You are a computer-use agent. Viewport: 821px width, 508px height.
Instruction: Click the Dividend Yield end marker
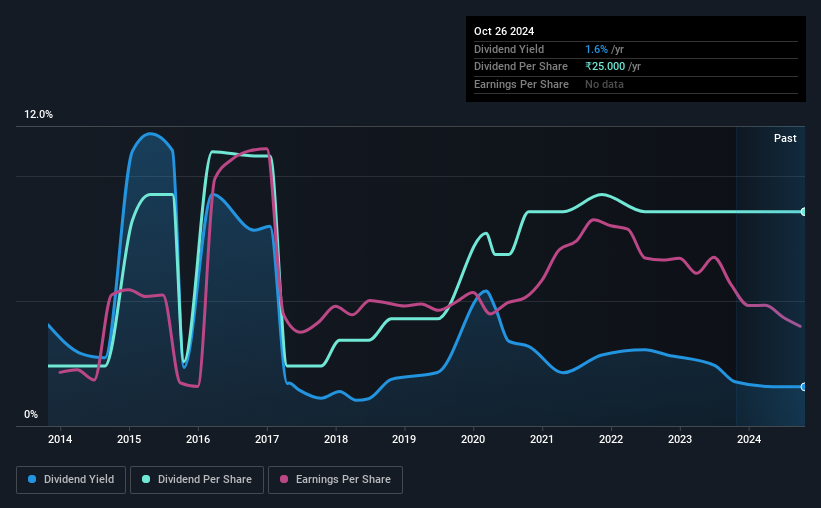(804, 386)
